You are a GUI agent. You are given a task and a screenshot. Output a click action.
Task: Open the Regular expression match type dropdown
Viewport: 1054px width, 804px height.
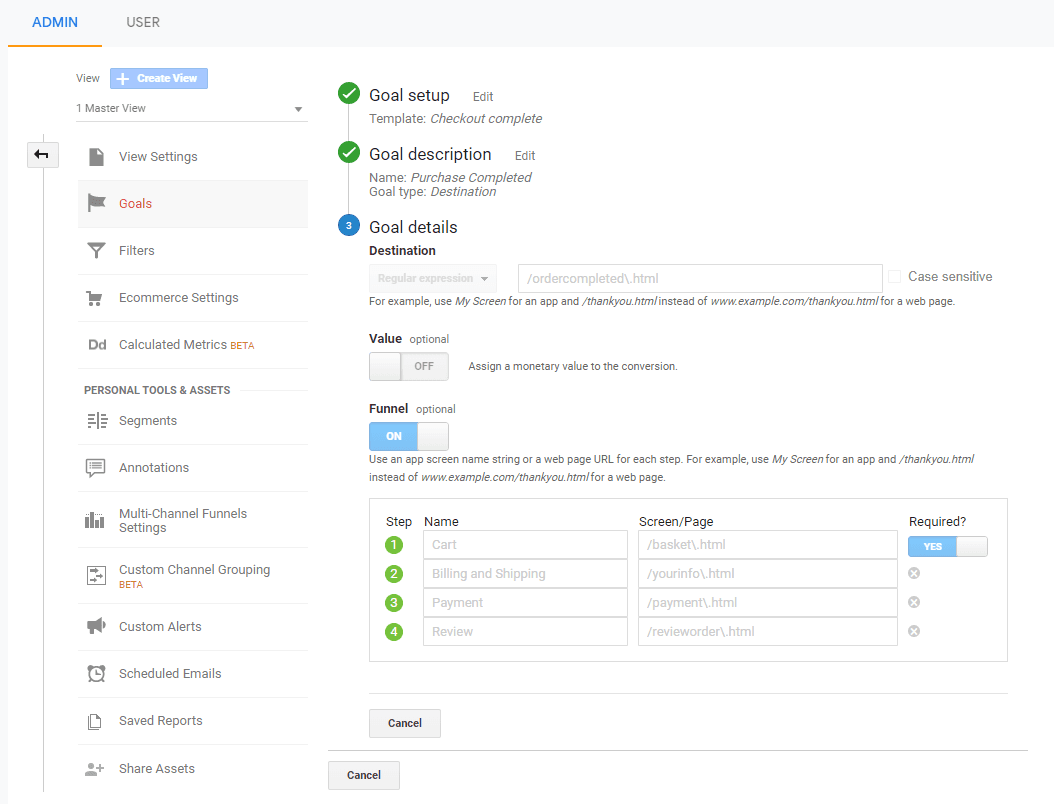click(x=432, y=277)
